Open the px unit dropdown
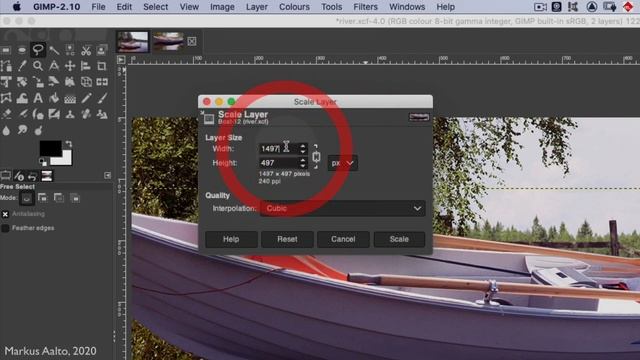Image resolution: width=640 pixels, height=360 pixels. (342, 163)
